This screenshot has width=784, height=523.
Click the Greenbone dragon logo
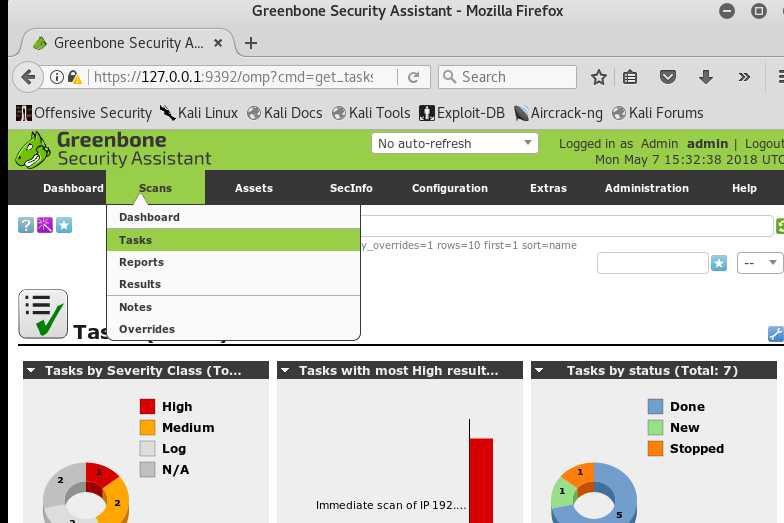[x=32, y=150]
